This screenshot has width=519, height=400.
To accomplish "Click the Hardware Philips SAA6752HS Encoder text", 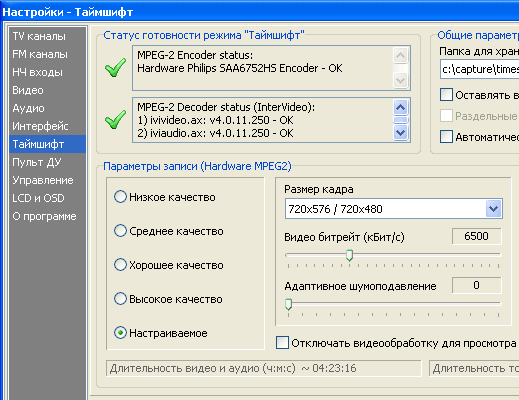I will [240, 68].
